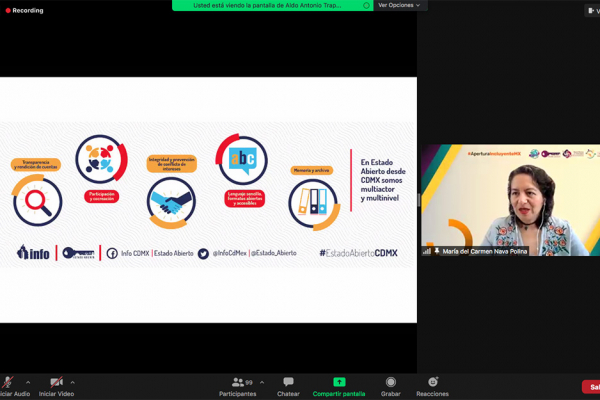
Task: Click the signal strength icon on speaker video
Action: pyautogui.click(x=427, y=251)
